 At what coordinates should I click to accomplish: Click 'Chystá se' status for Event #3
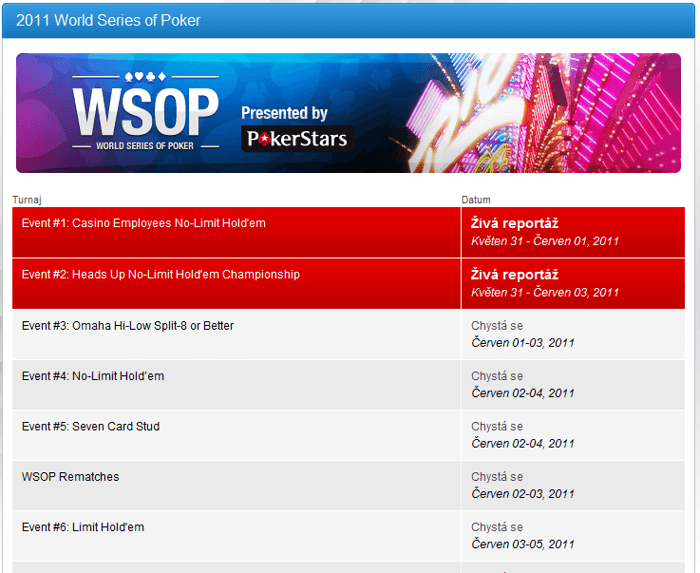point(497,326)
